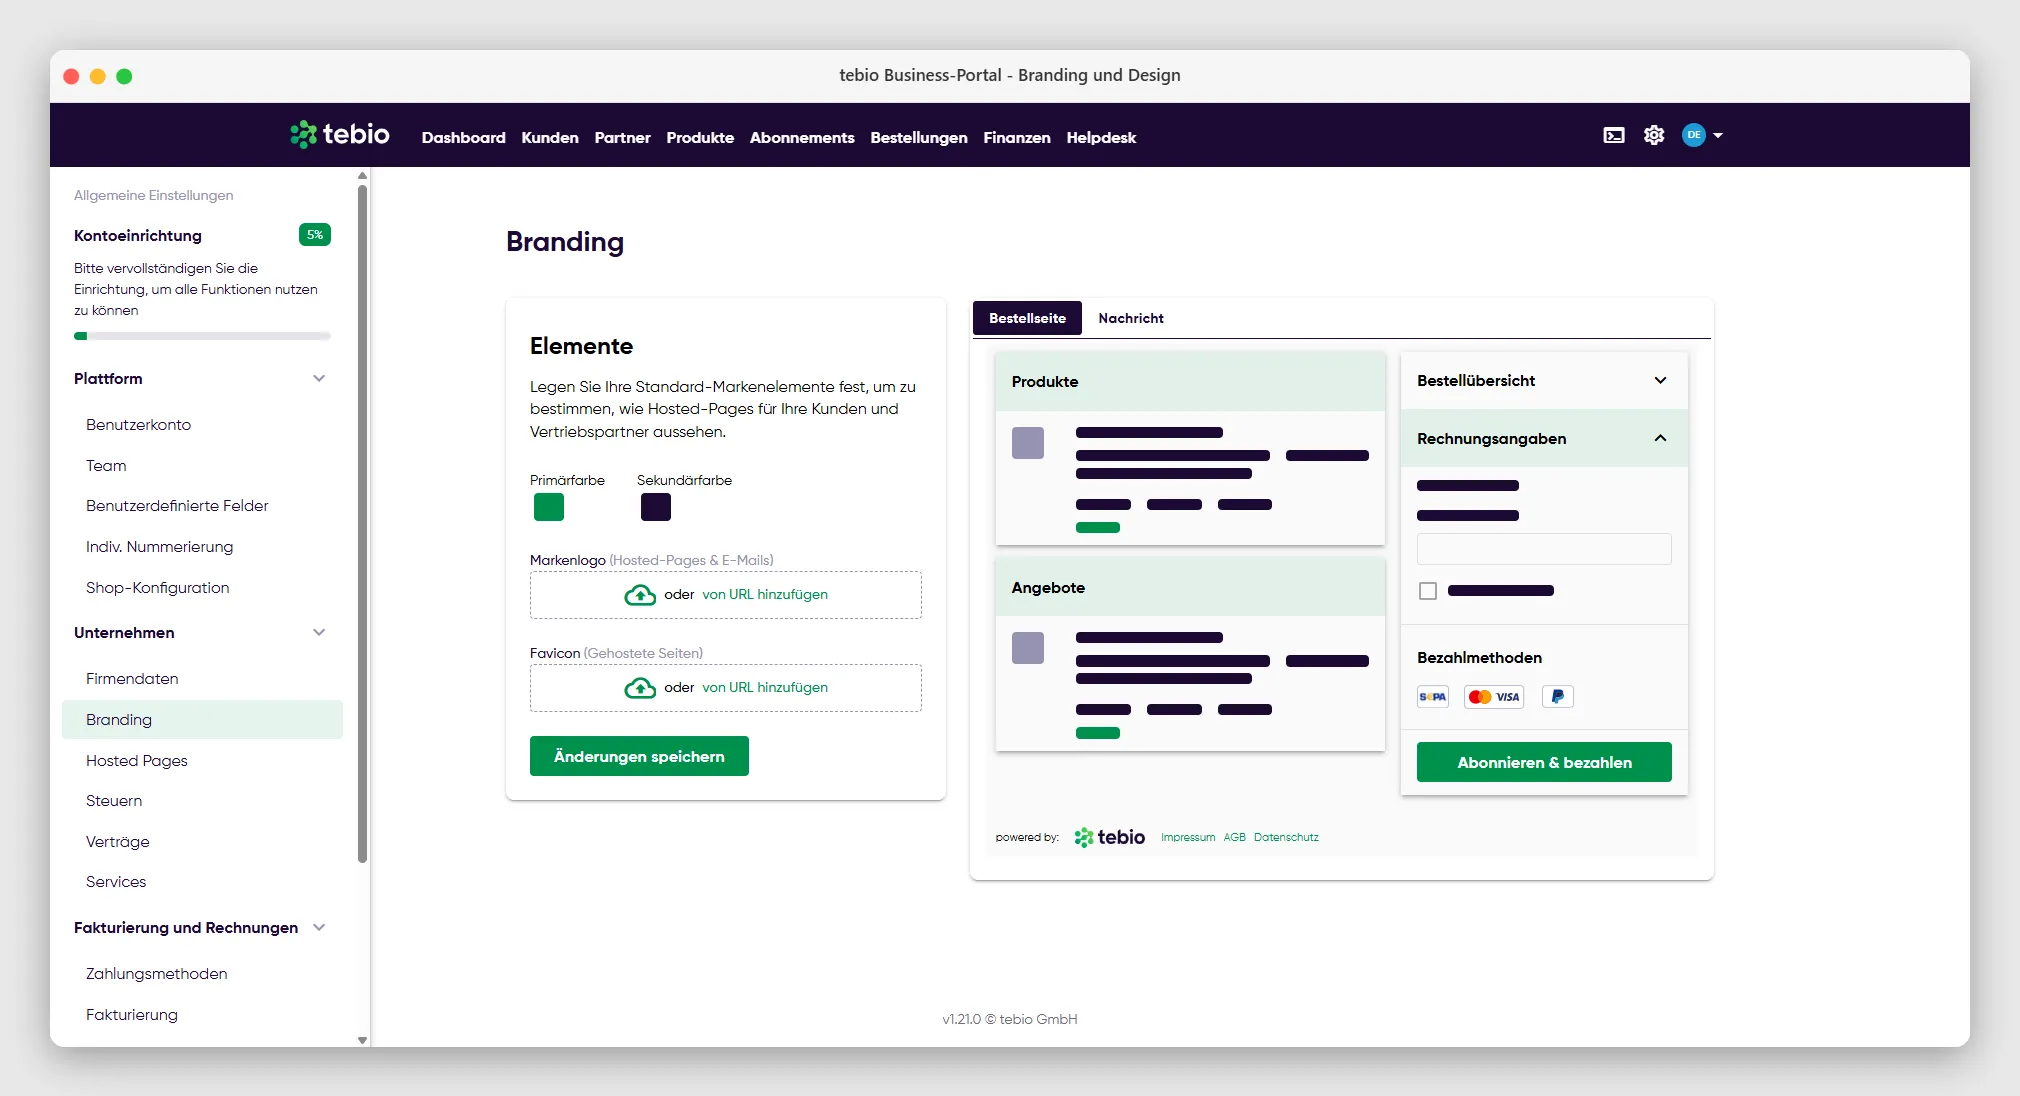
Task: Collapse Fakturierung und Rechnungen group
Action: click(319, 927)
